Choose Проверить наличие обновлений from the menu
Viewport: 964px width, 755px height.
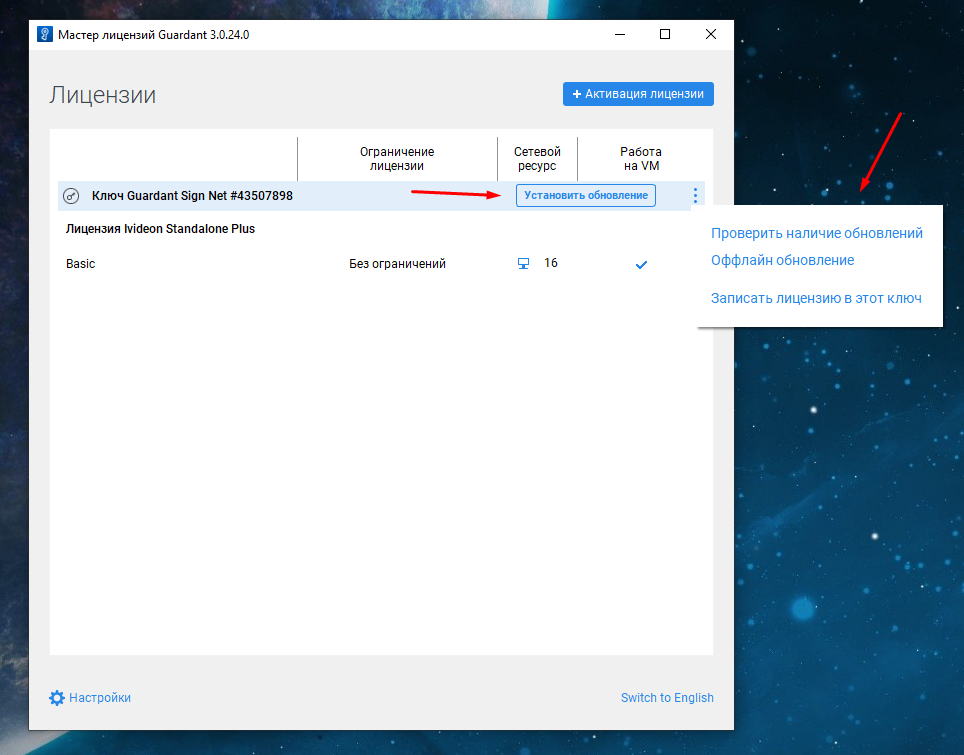(816, 234)
